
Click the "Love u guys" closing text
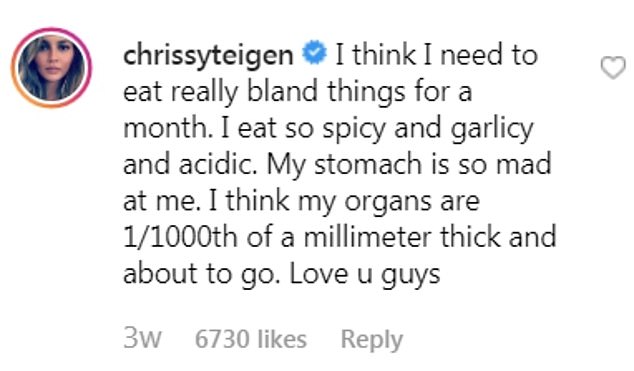pyautogui.click(x=365, y=275)
